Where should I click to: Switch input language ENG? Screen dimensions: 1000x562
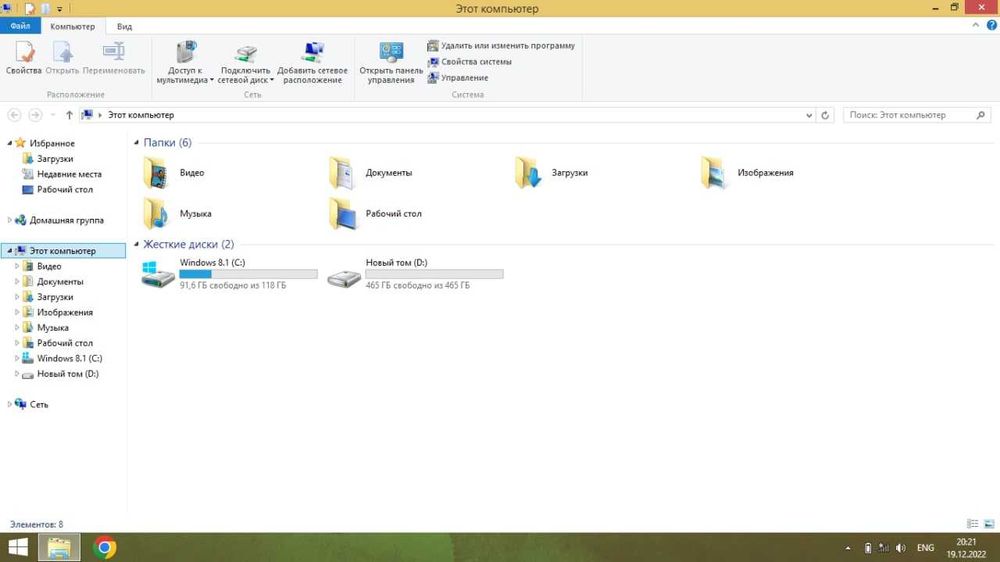coord(925,548)
